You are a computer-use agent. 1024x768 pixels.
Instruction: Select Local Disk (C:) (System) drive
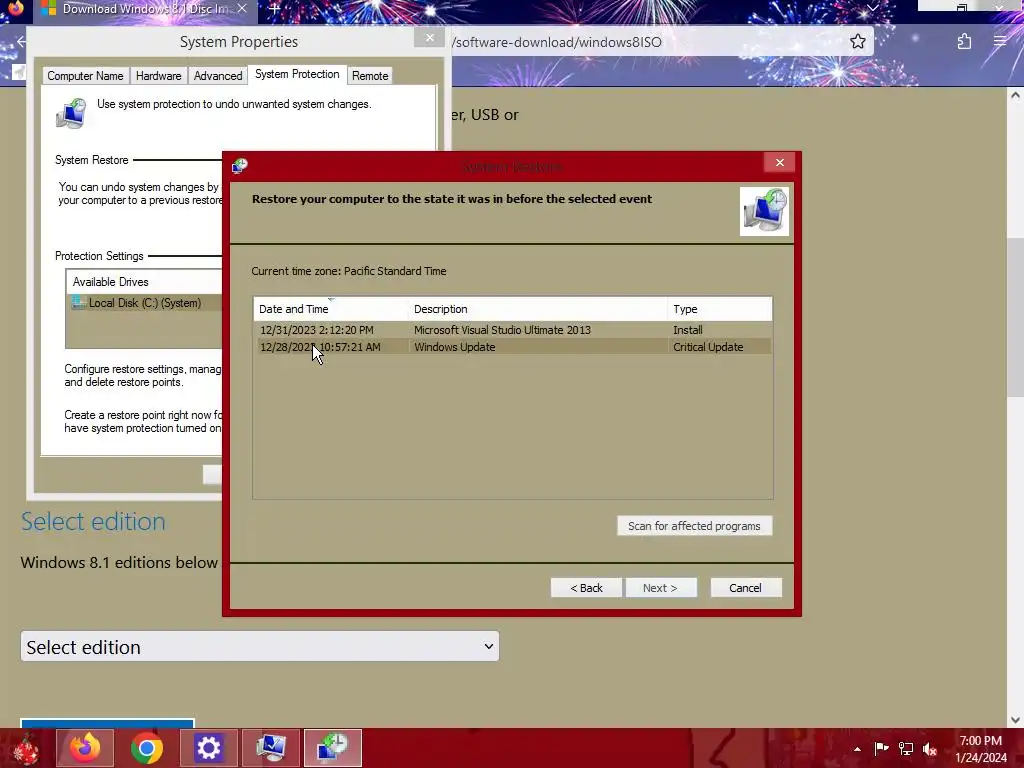click(145, 303)
